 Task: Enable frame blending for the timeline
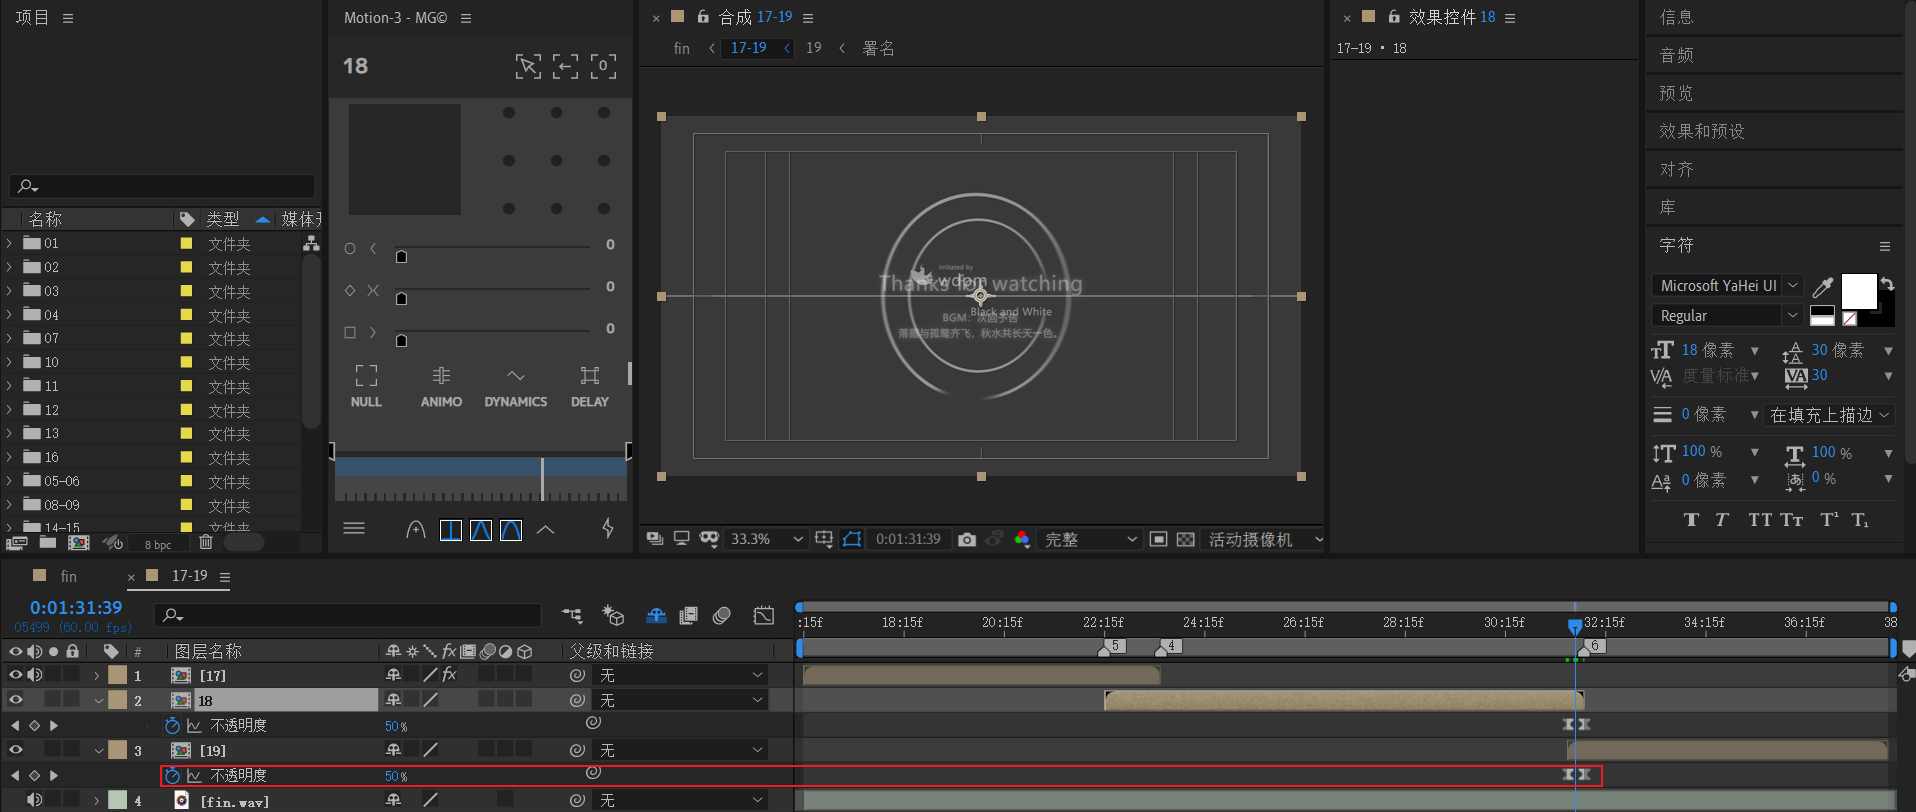point(688,615)
